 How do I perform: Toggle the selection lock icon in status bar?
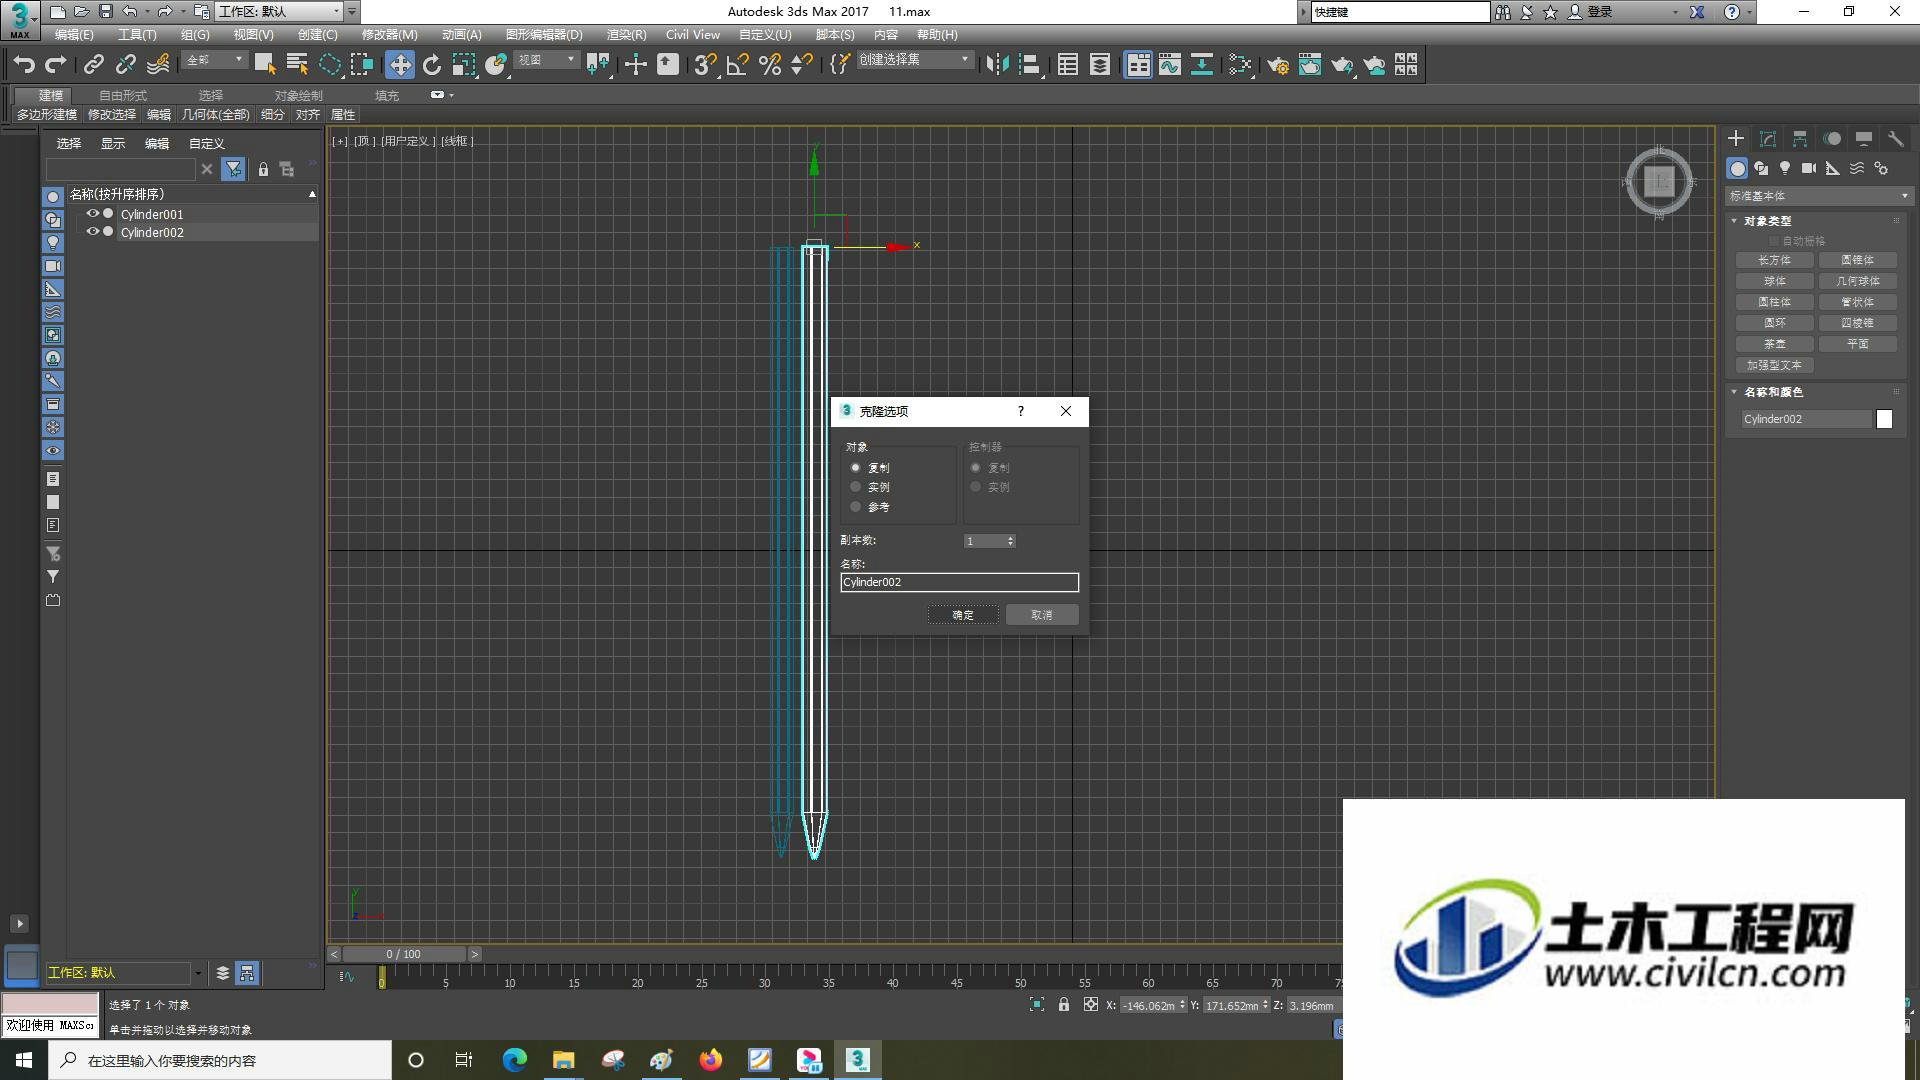1064,1005
